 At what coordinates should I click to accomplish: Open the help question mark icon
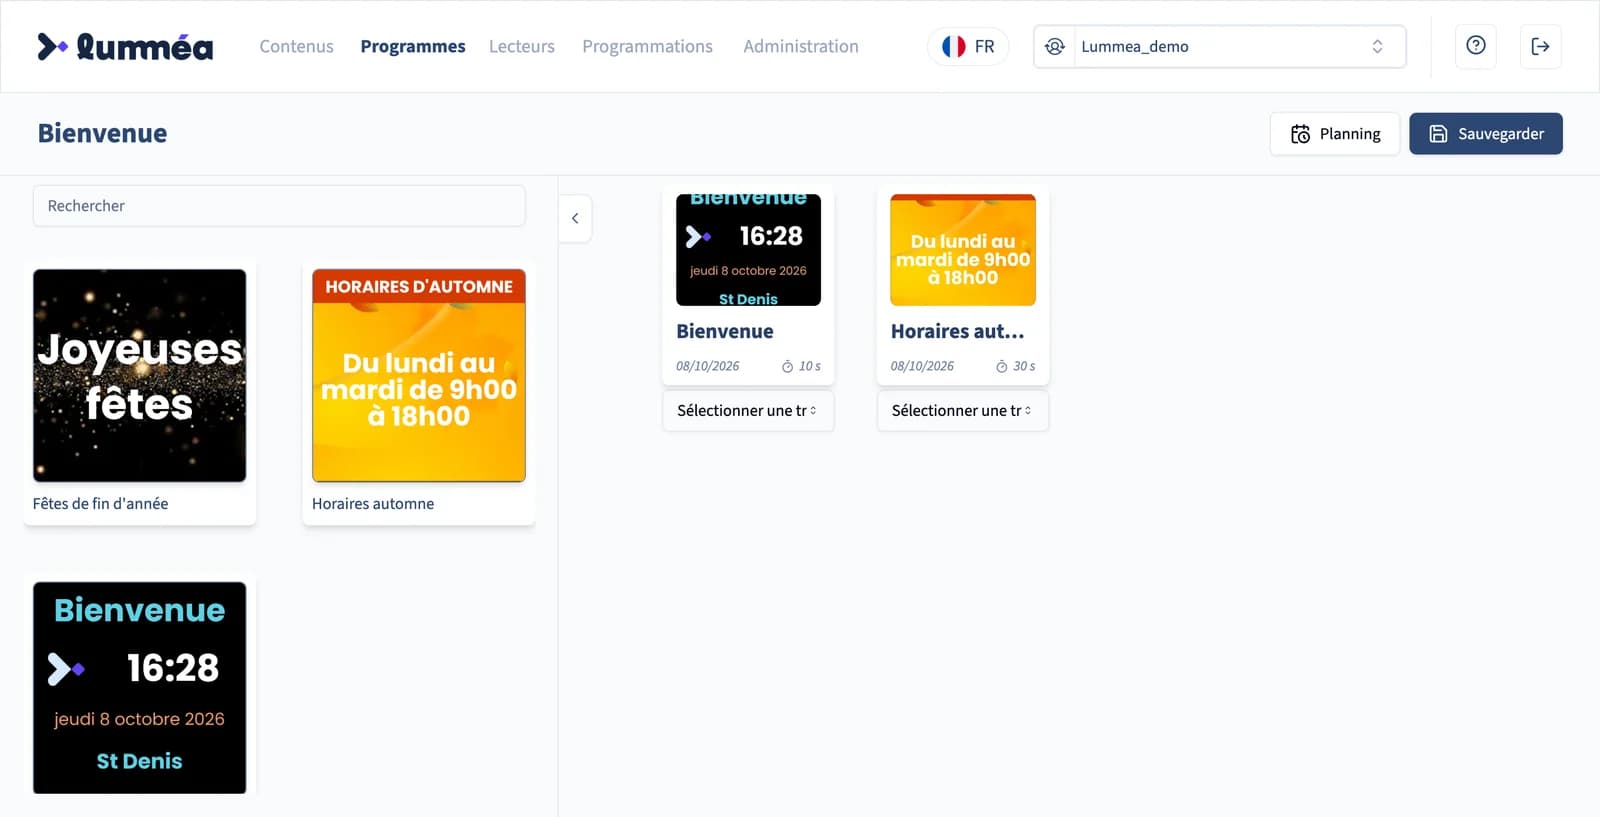[1475, 46]
